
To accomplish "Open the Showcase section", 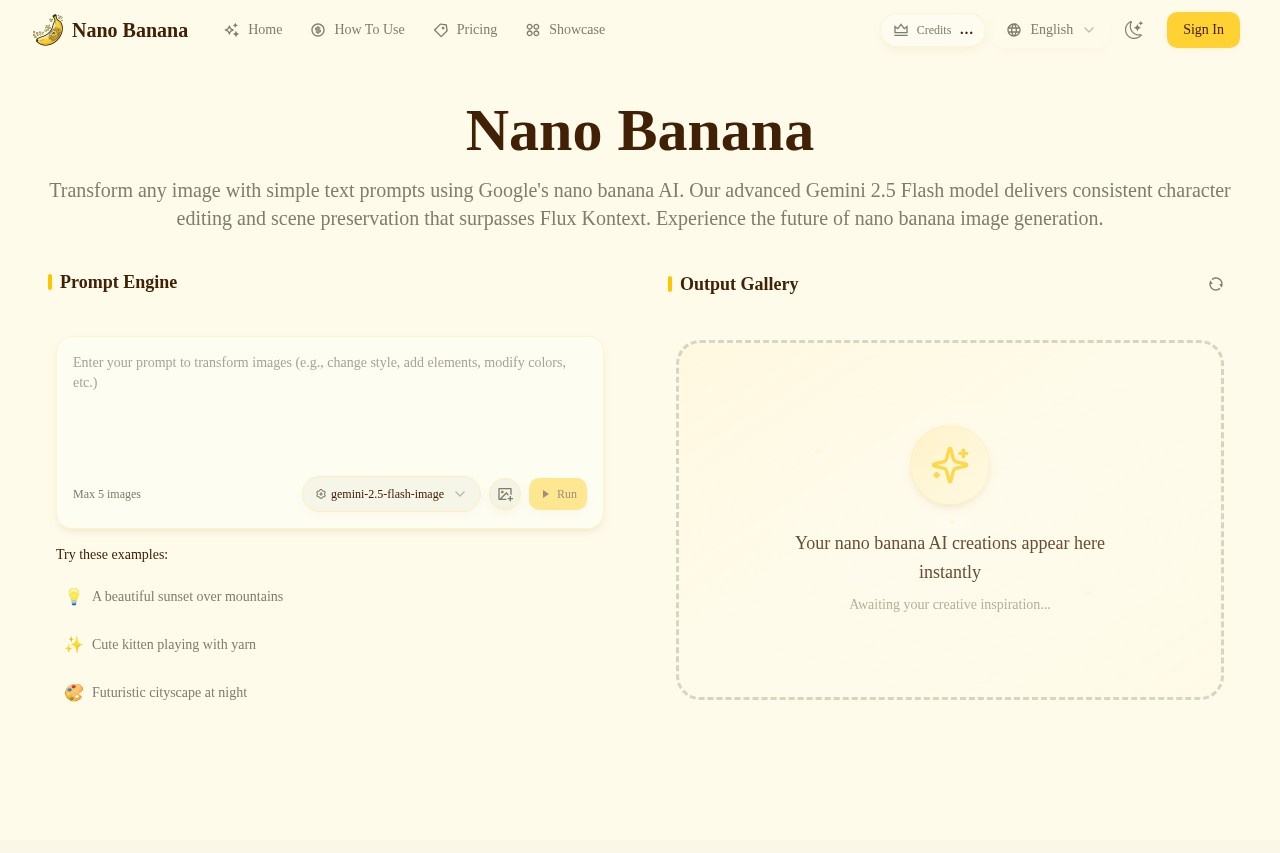I will coord(577,30).
